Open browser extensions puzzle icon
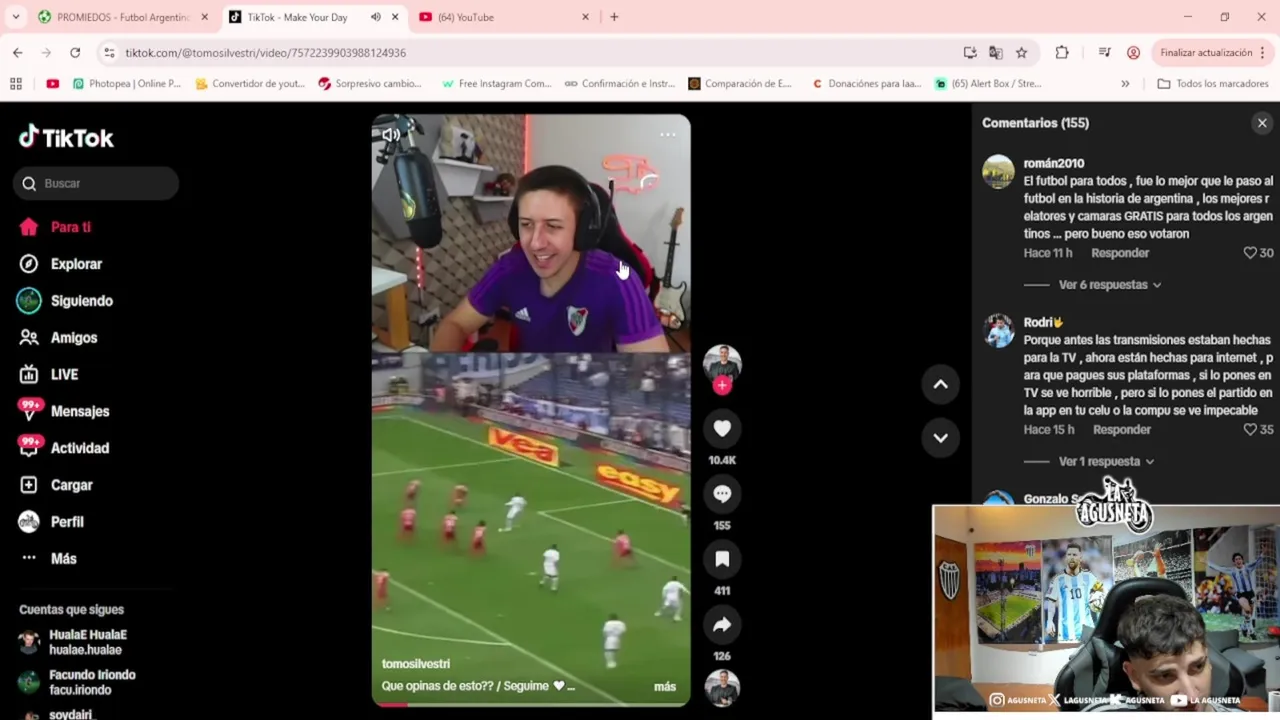Image resolution: width=1280 pixels, height=720 pixels. click(x=1062, y=53)
